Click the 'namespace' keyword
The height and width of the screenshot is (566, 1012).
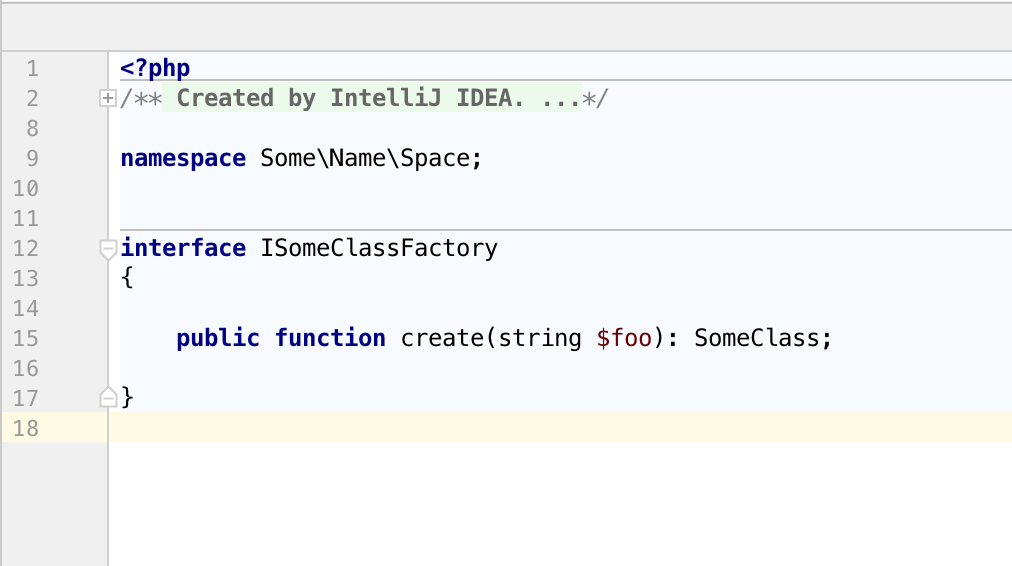pos(183,158)
